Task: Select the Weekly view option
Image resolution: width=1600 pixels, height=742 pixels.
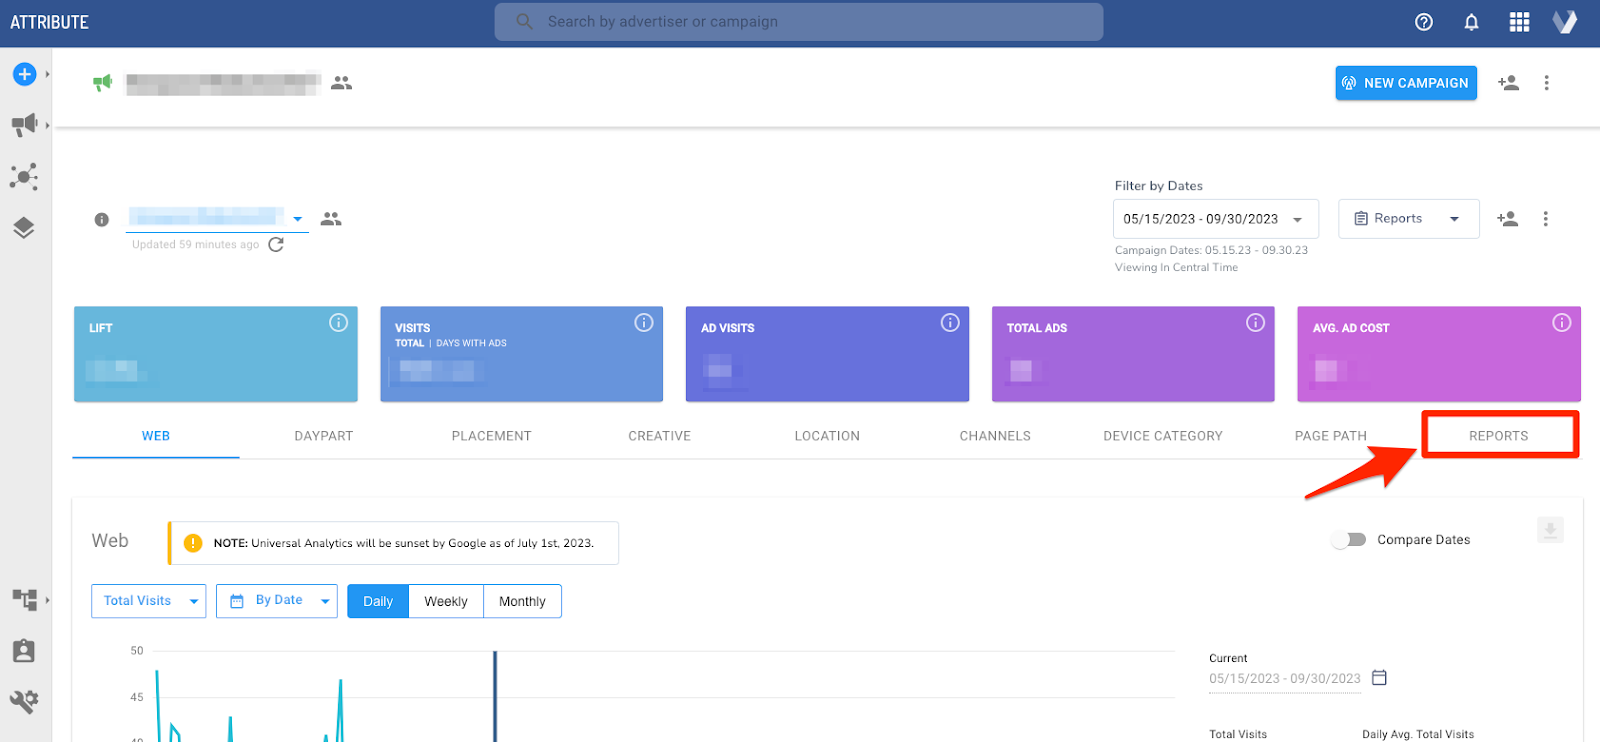Action: (x=446, y=601)
